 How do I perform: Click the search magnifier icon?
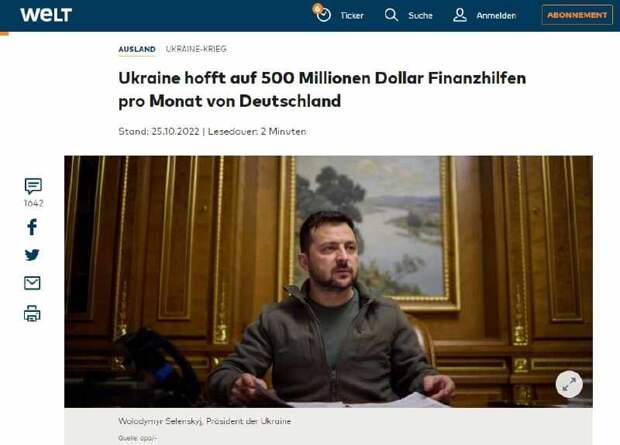tap(391, 15)
